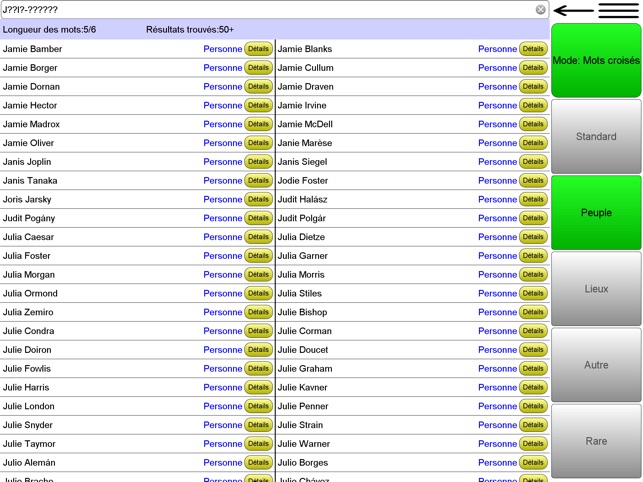Select the name Janis Tanaka
This screenshot has width=643, height=482.
[x=30, y=180]
